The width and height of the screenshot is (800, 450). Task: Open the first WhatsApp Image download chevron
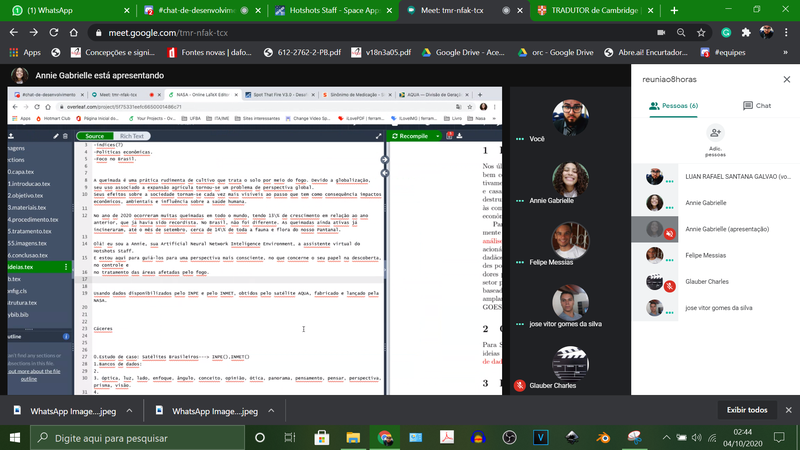(x=130, y=411)
